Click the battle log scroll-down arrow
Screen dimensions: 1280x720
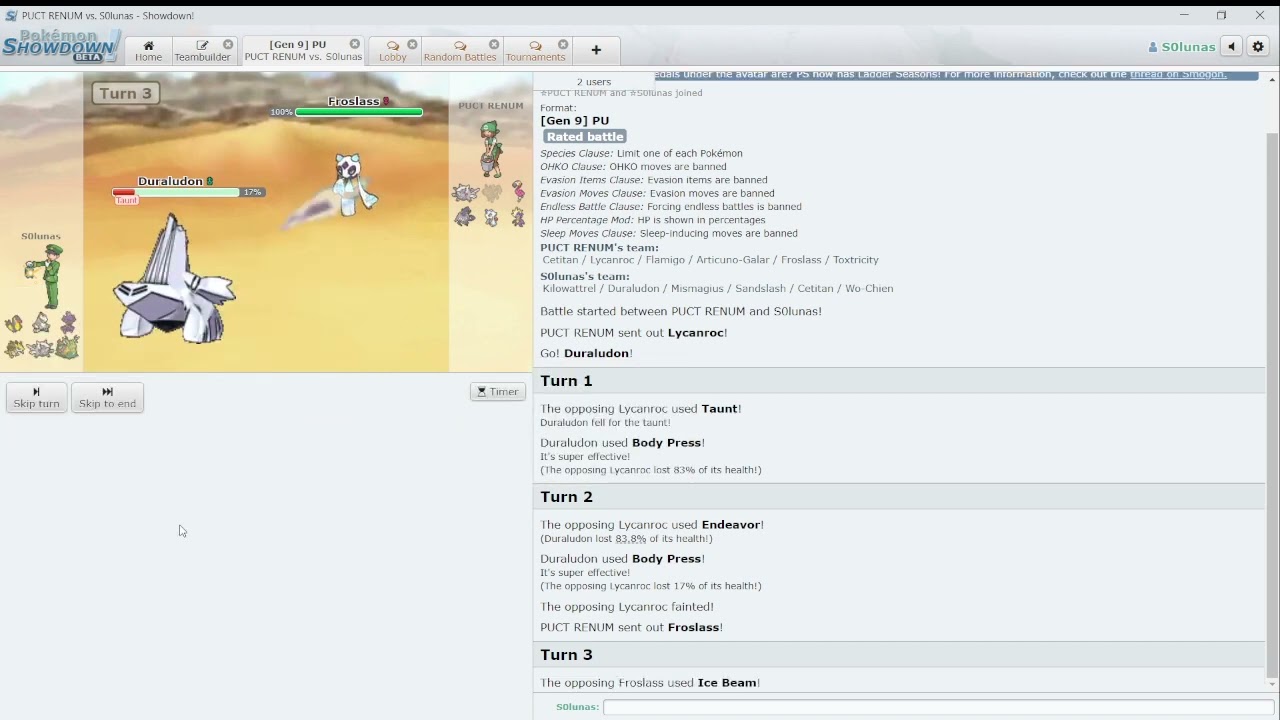(x=1272, y=684)
